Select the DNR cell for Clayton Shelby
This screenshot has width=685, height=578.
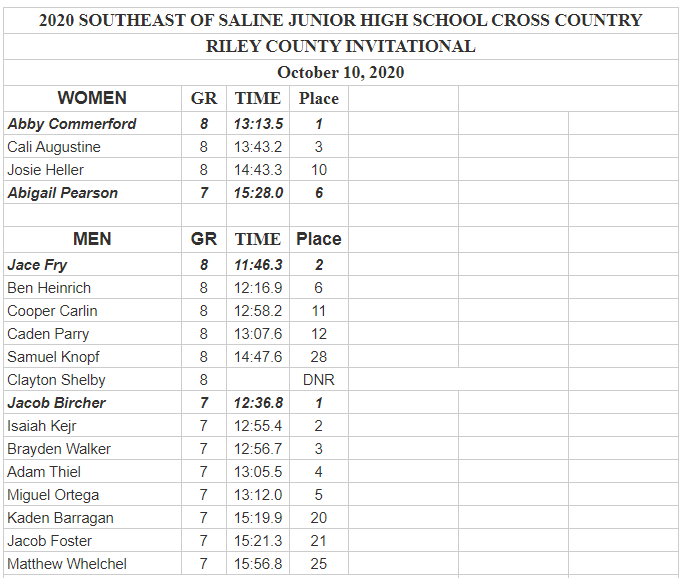click(x=318, y=380)
